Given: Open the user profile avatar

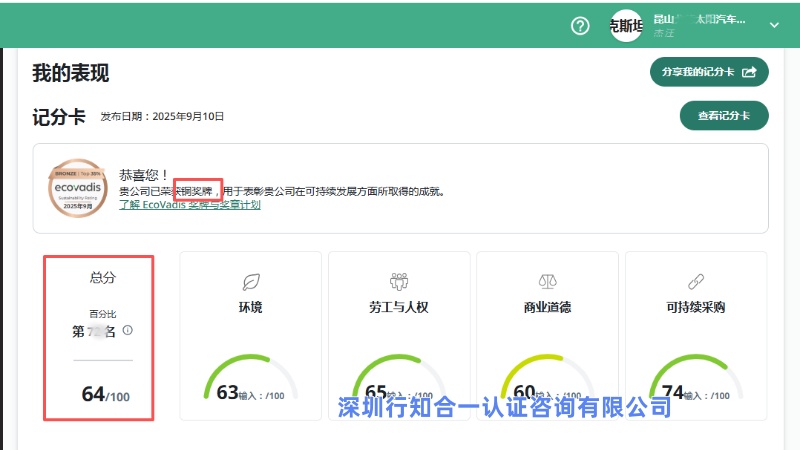Looking at the screenshot, I should [625, 26].
